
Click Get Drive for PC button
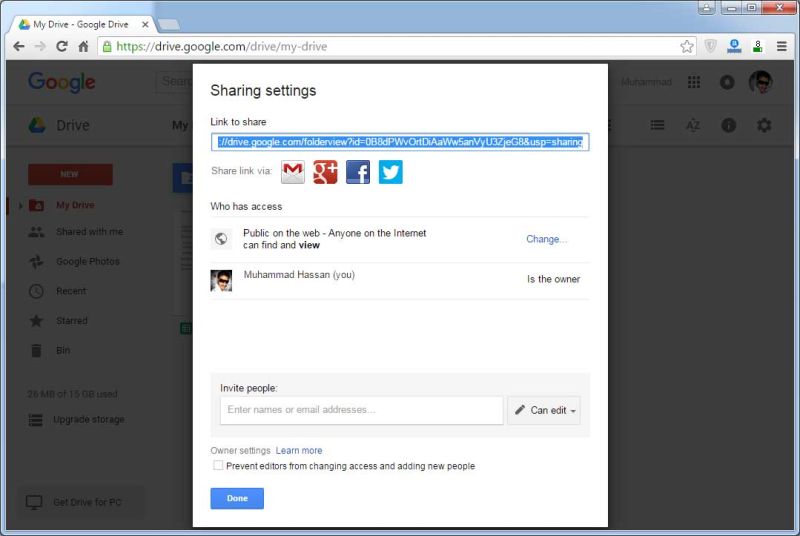[x=82, y=502]
